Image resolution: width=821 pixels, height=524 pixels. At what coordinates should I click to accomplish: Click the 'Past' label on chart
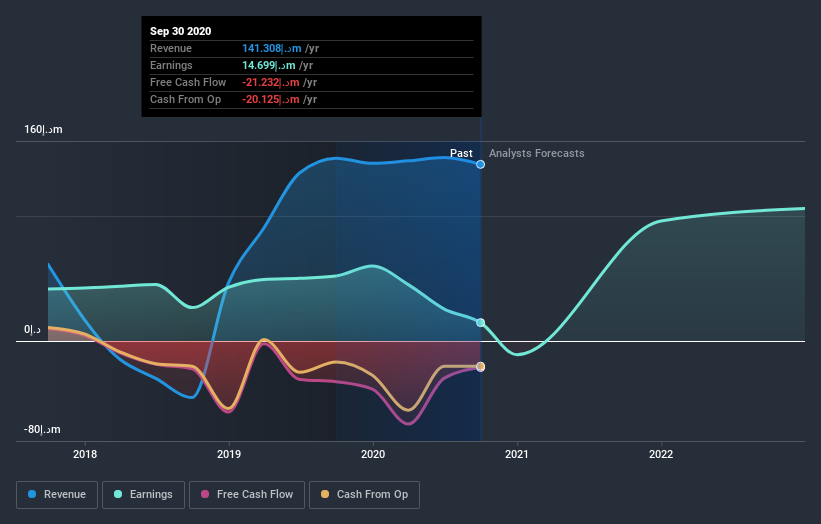(x=461, y=153)
